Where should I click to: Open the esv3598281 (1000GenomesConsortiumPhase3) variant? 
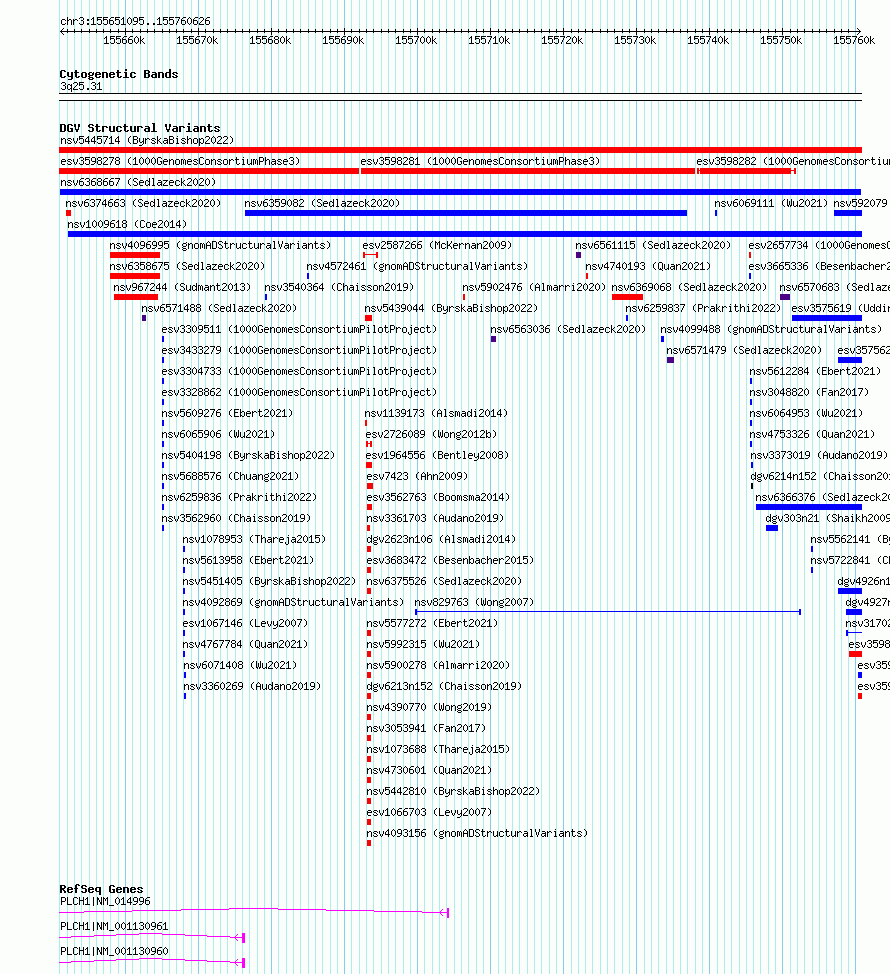pos(480,162)
